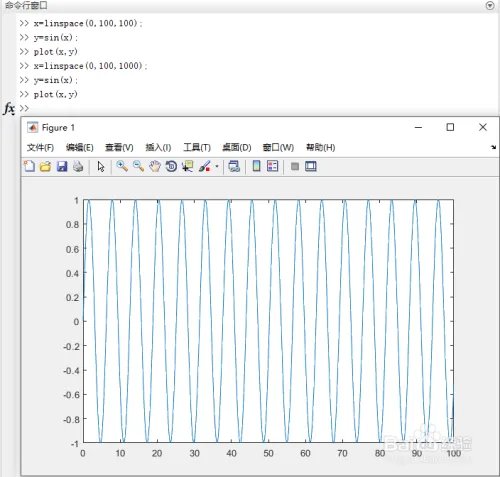500x477 pixels.
Task: Print the figure with the printer icon
Action: [78, 166]
